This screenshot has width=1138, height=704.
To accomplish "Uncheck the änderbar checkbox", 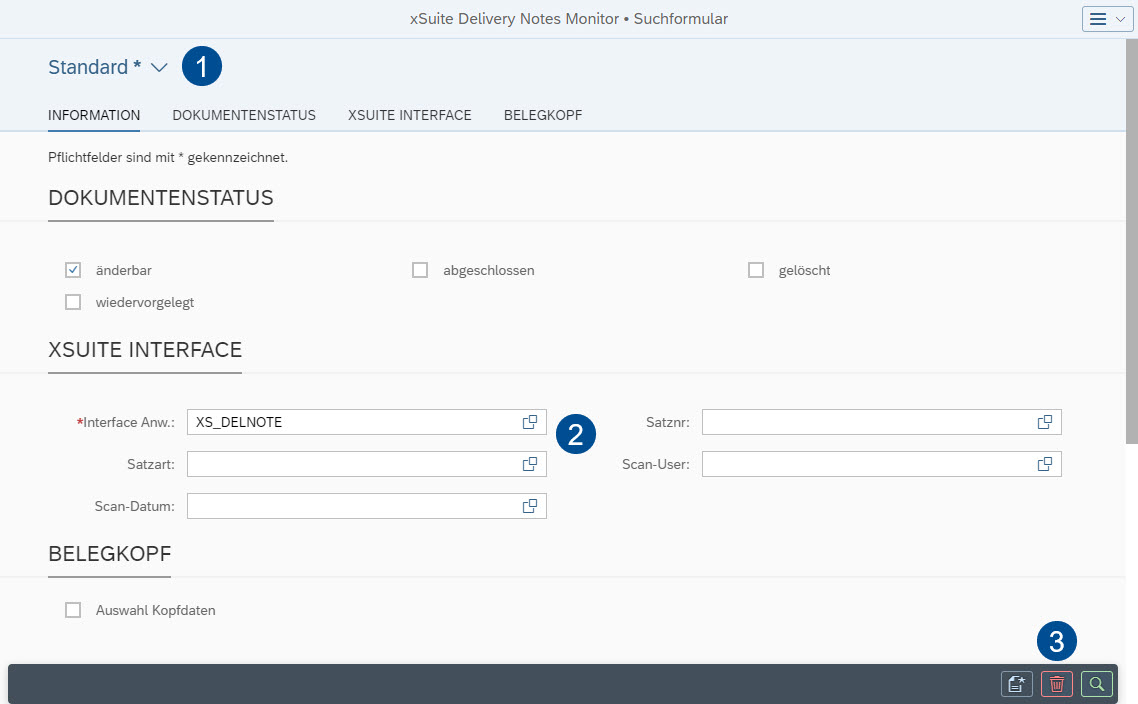I will pyautogui.click(x=73, y=270).
